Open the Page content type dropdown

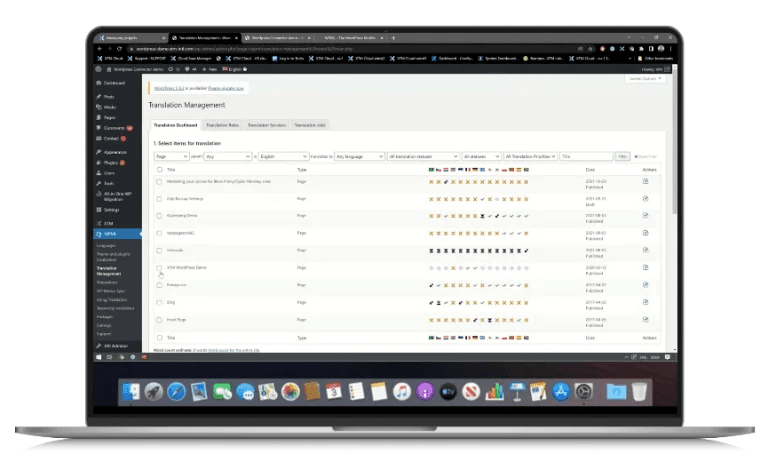[171, 157]
